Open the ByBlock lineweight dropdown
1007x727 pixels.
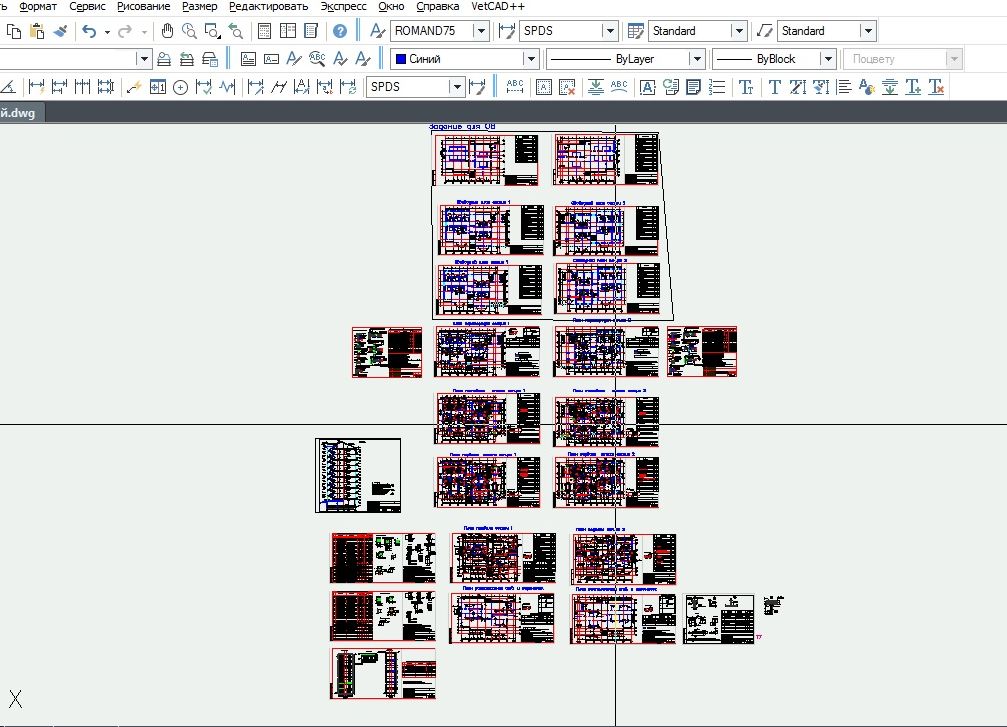click(828, 59)
